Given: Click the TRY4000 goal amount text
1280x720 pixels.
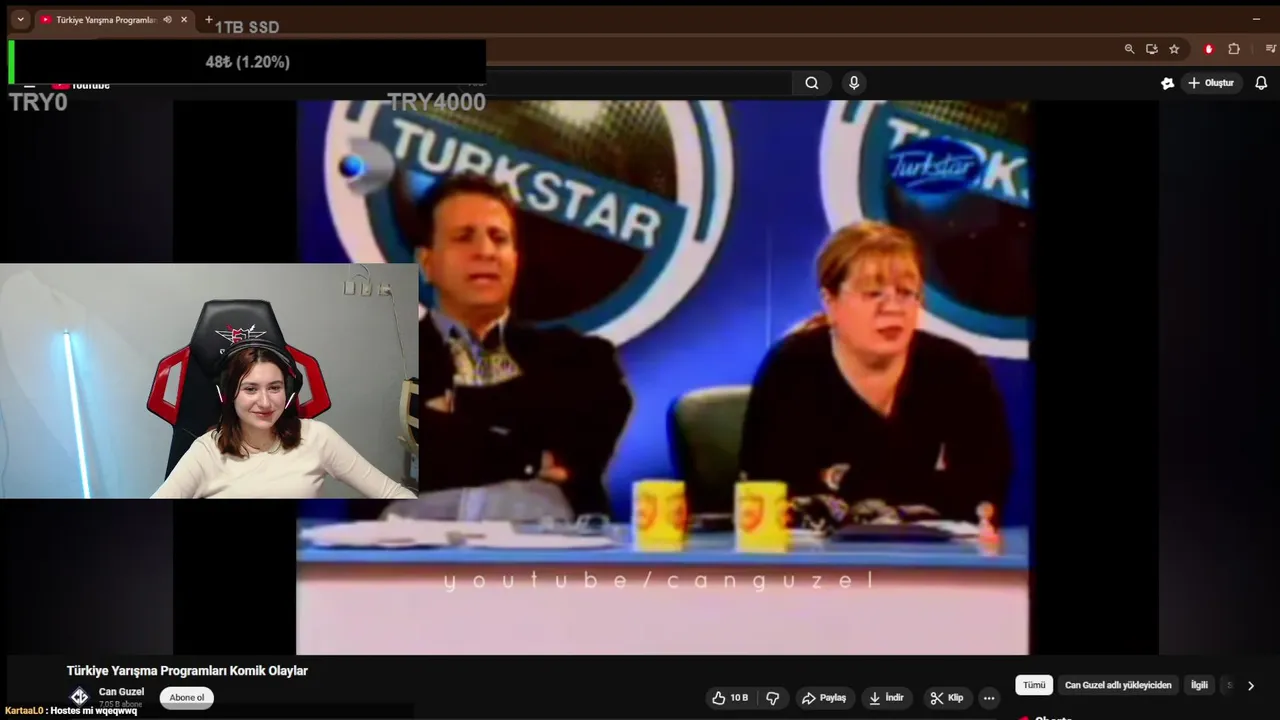Looking at the screenshot, I should tap(436, 102).
